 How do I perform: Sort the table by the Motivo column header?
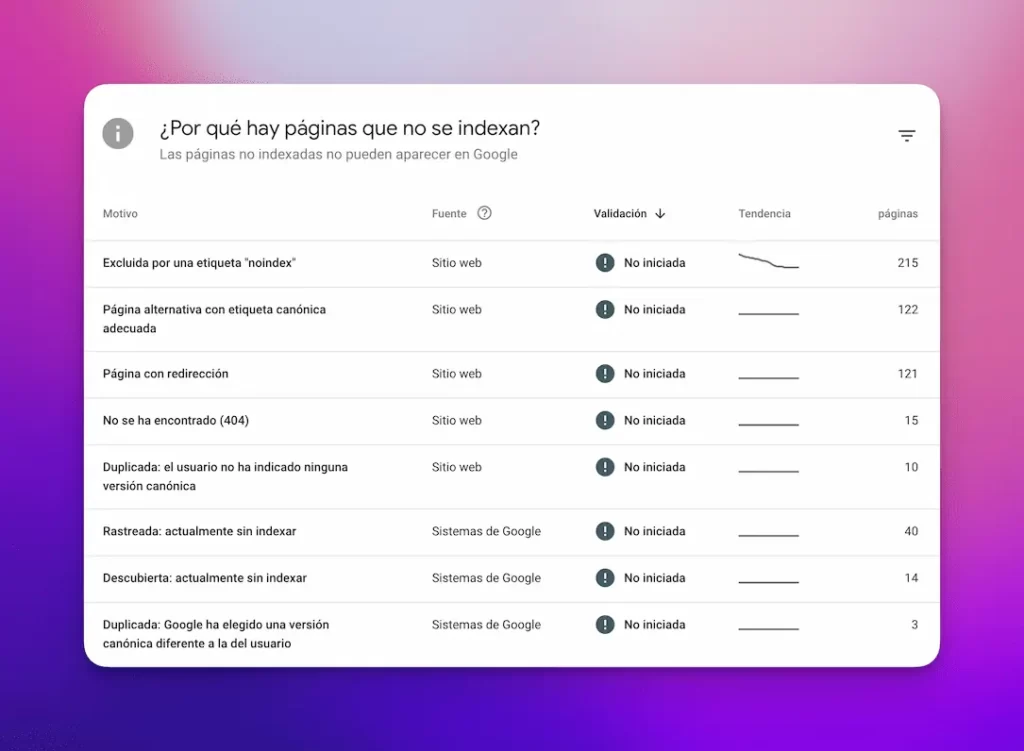click(120, 213)
